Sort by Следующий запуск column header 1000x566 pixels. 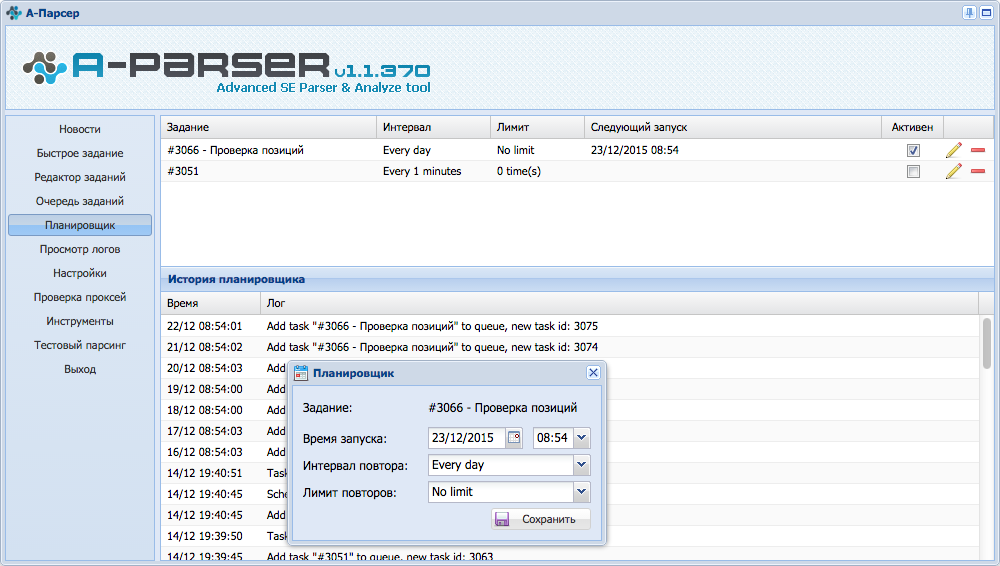tap(733, 127)
